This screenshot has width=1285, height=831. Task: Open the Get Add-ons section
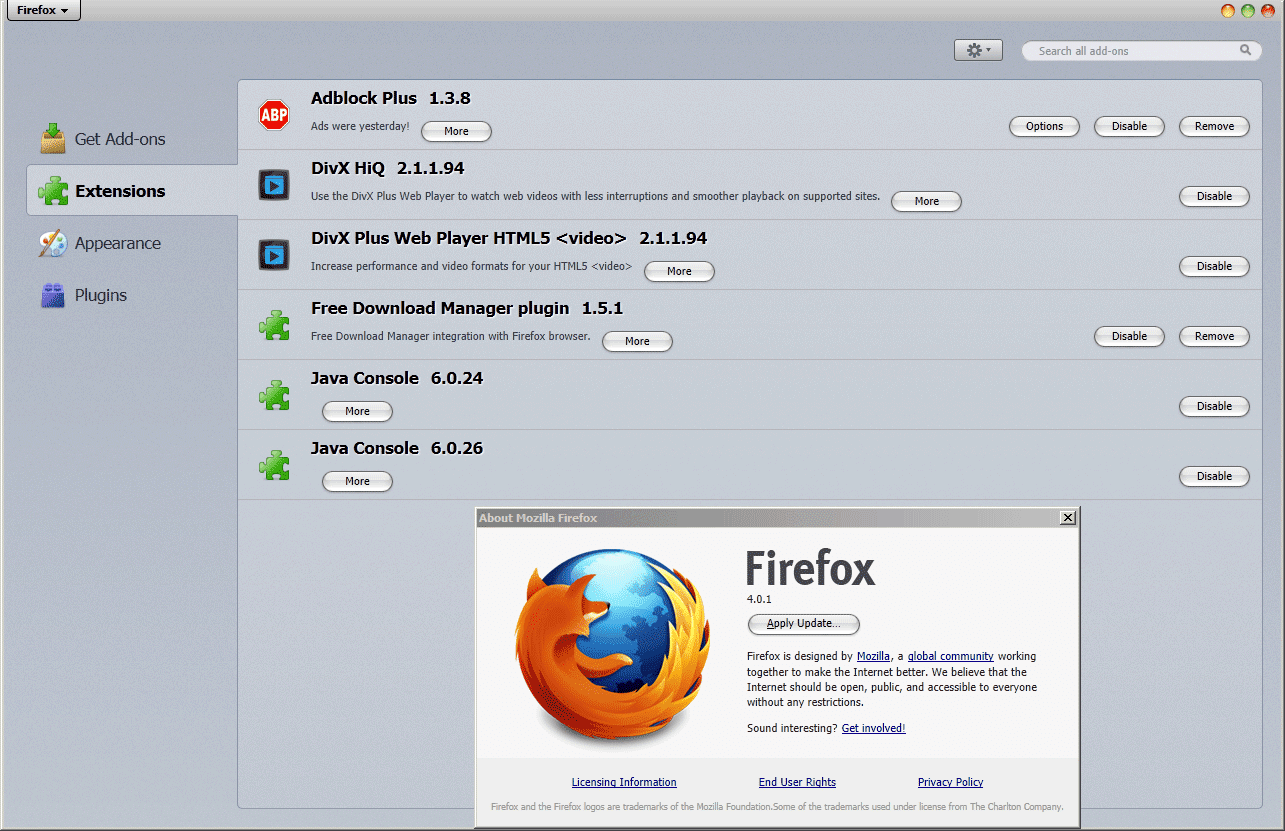(131, 139)
